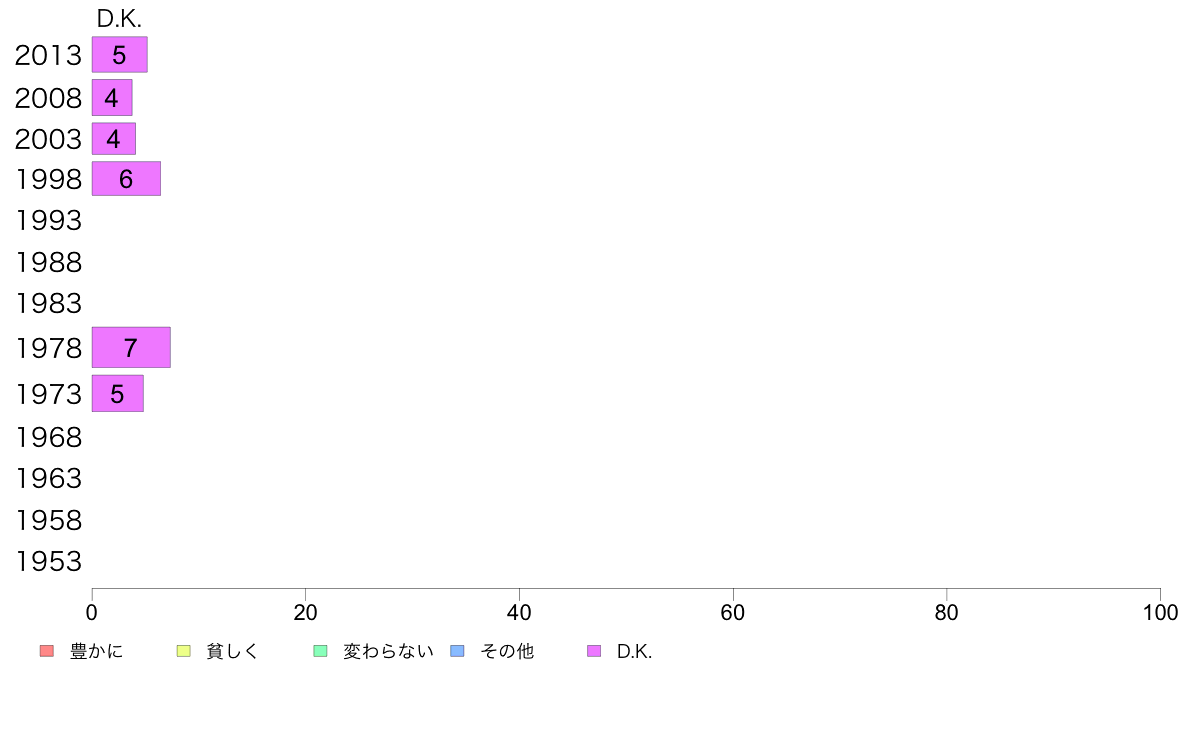
Task: Click the 1968 year label
Action: coord(48,437)
